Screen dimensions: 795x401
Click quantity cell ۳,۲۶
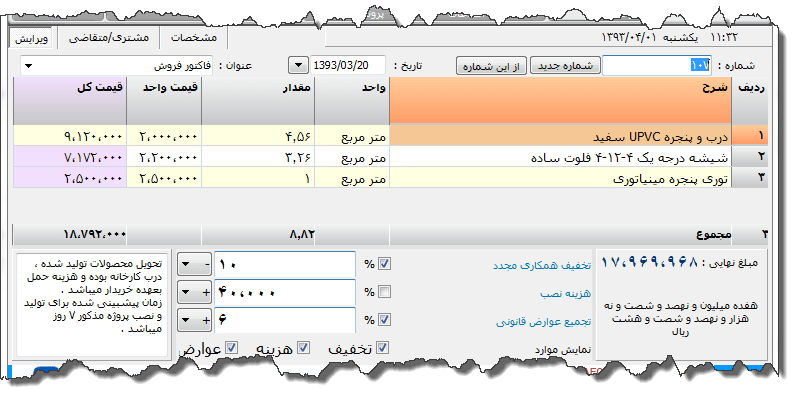(258, 157)
